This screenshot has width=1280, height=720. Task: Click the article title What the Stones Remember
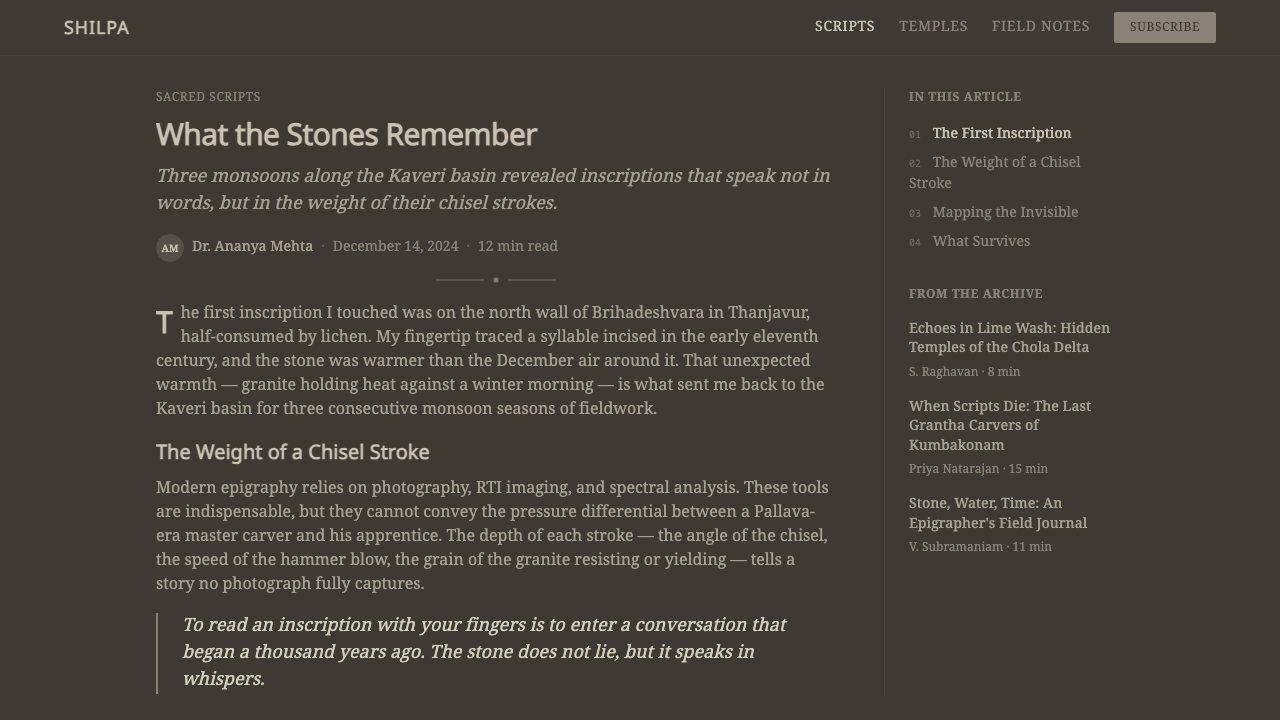click(346, 135)
